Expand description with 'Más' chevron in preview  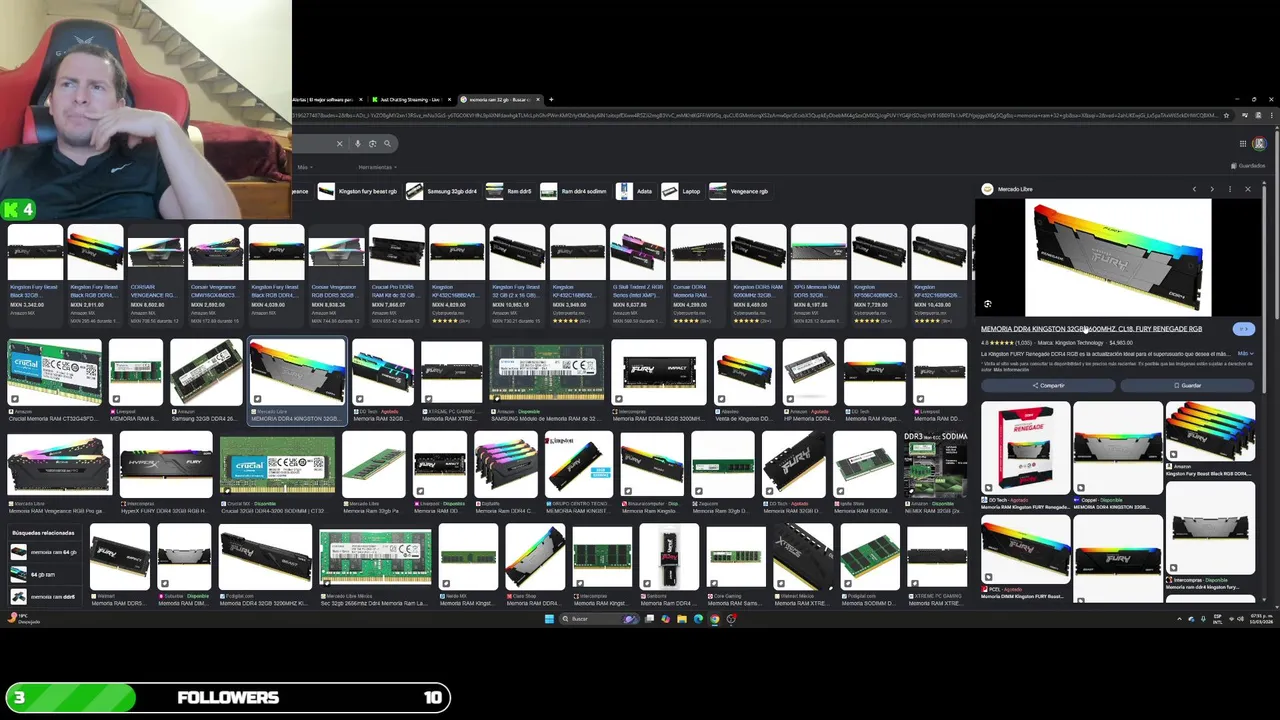click(x=1245, y=354)
